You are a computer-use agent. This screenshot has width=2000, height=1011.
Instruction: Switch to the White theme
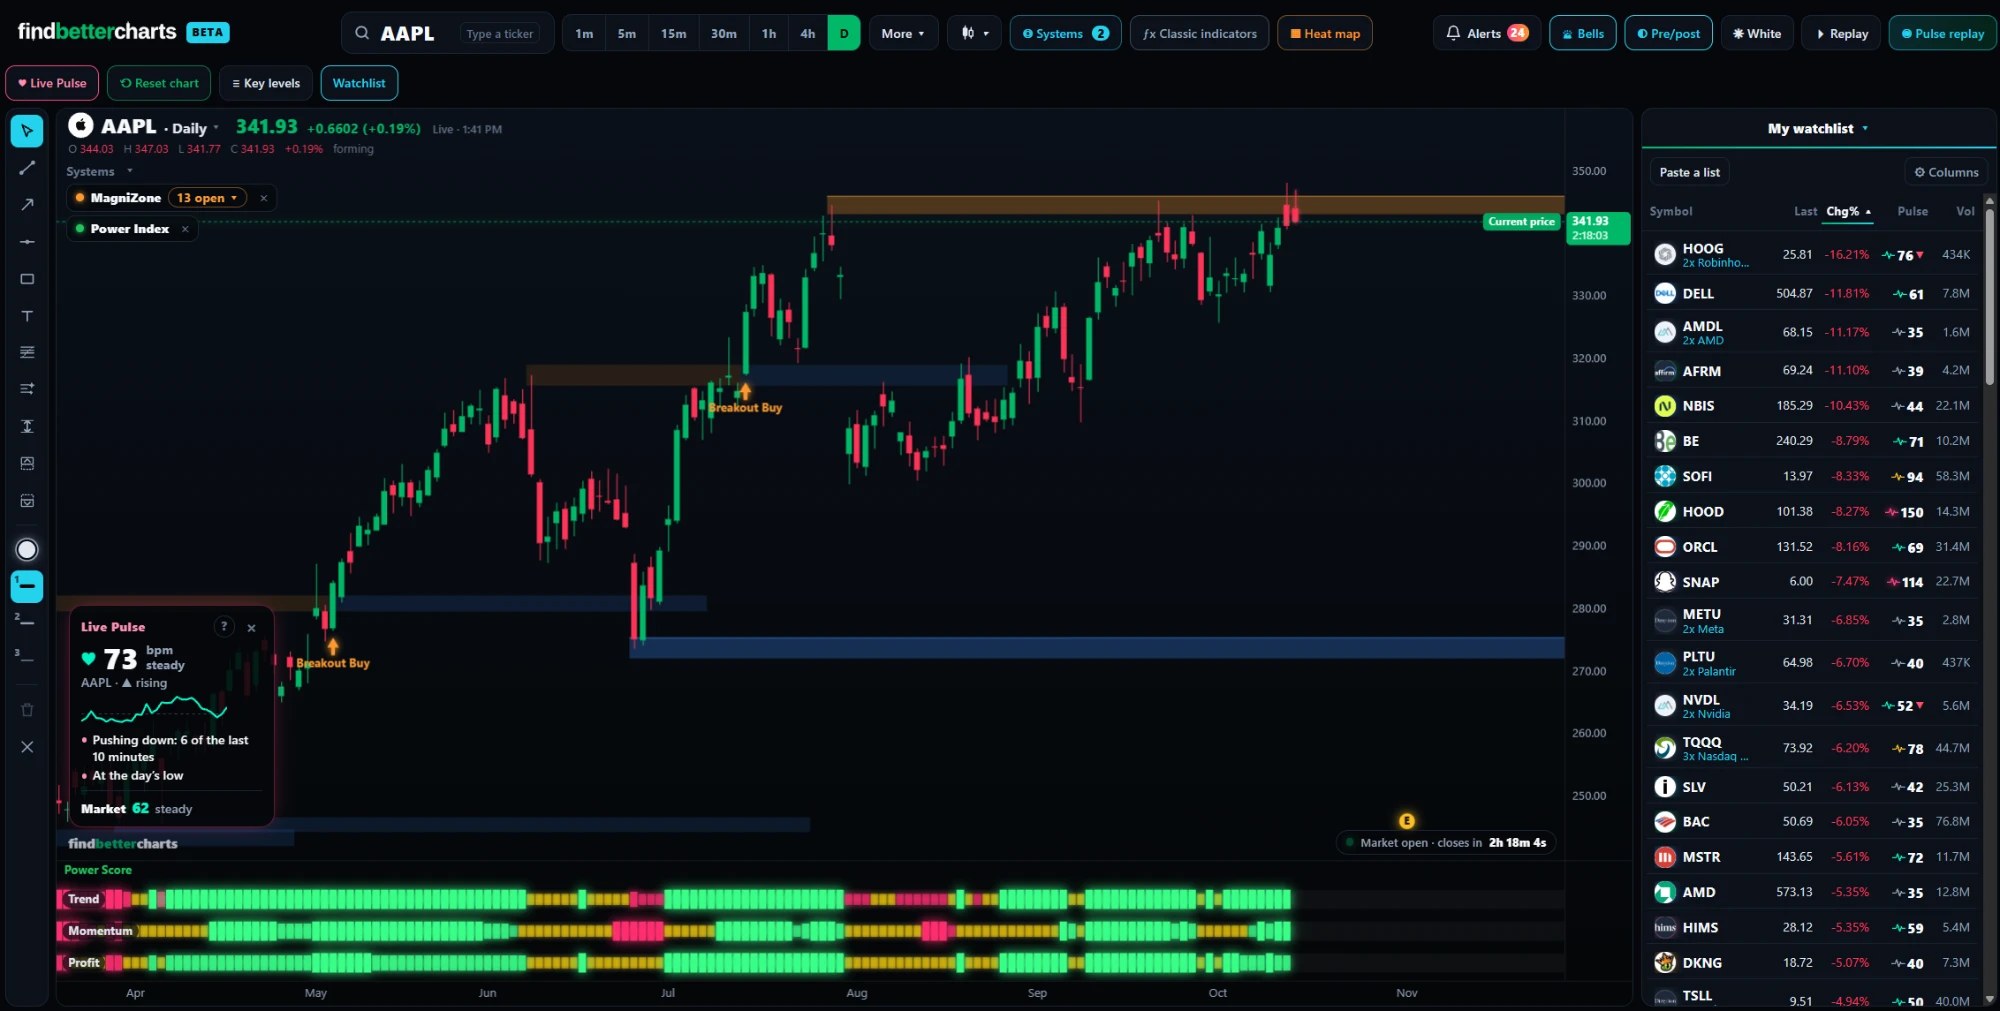coord(1757,33)
